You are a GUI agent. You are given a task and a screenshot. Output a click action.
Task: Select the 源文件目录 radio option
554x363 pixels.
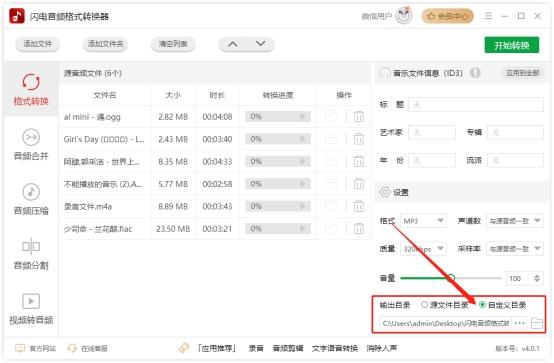click(444, 305)
